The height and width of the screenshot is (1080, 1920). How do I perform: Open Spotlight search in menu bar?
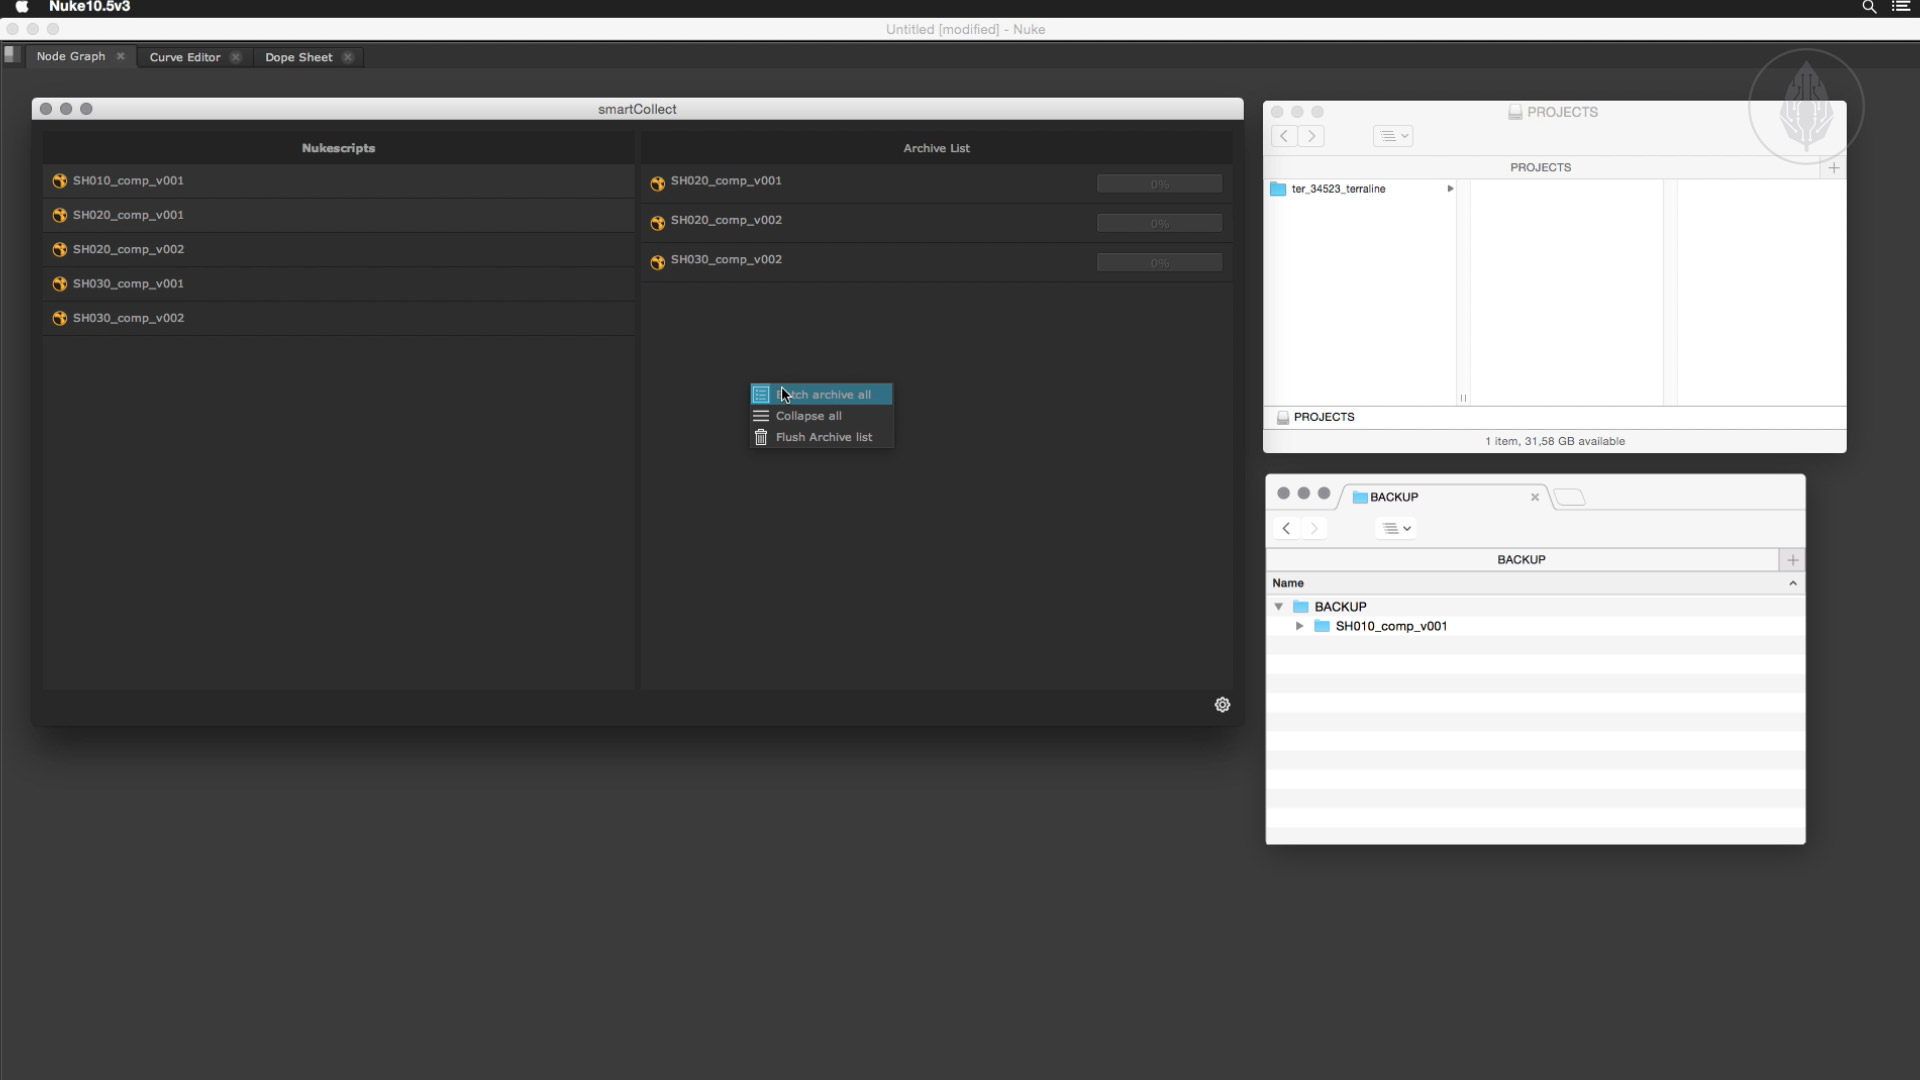1869,7
